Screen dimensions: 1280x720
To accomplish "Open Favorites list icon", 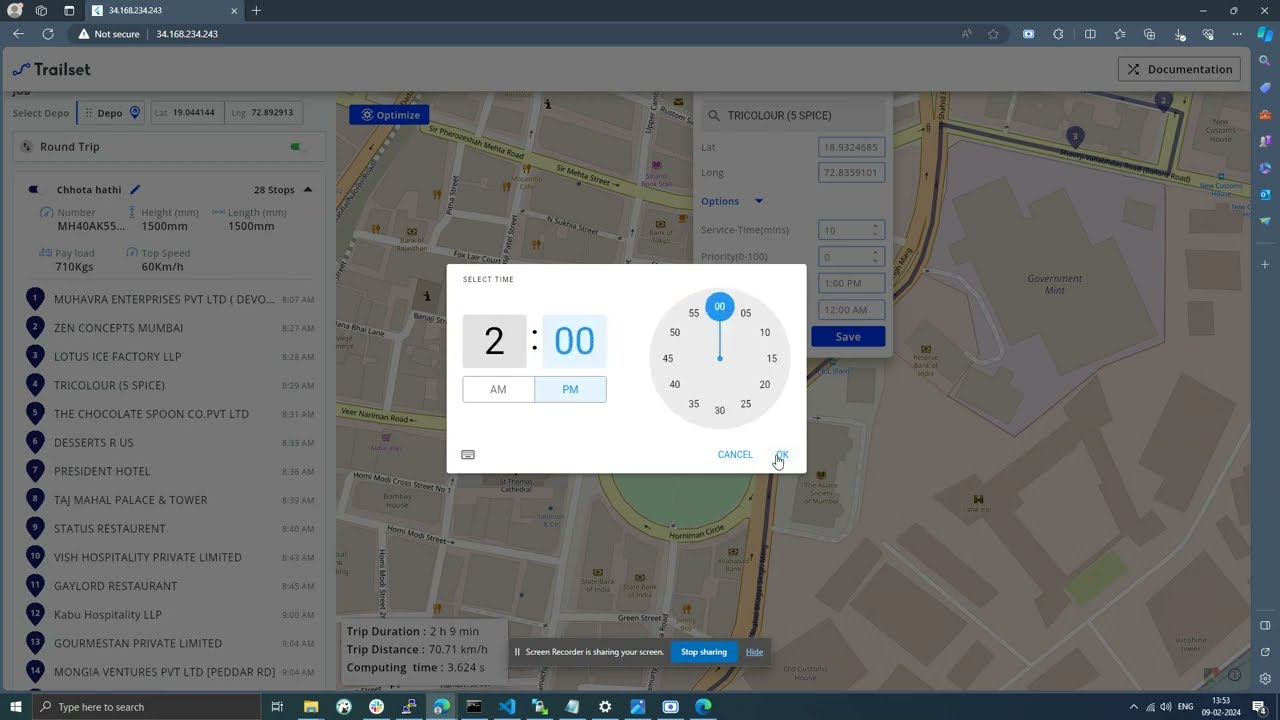I will coord(1120,34).
